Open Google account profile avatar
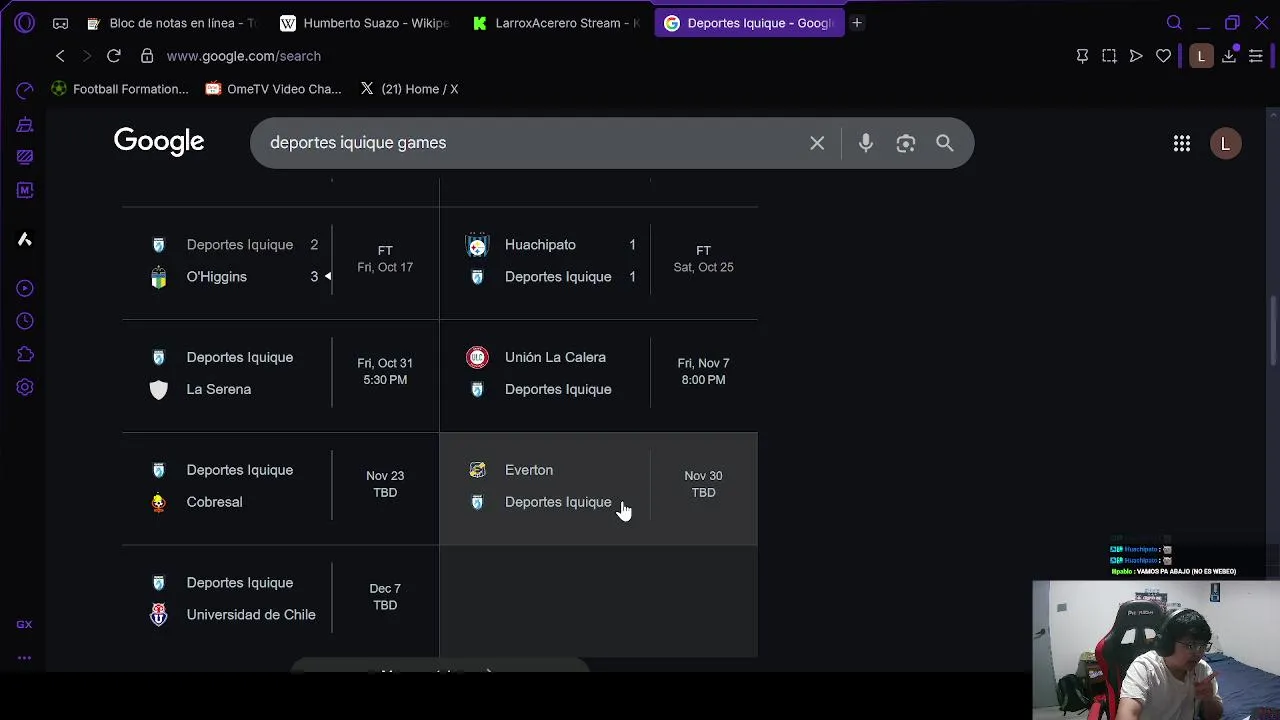This screenshot has width=1280, height=720. click(1226, 144)
